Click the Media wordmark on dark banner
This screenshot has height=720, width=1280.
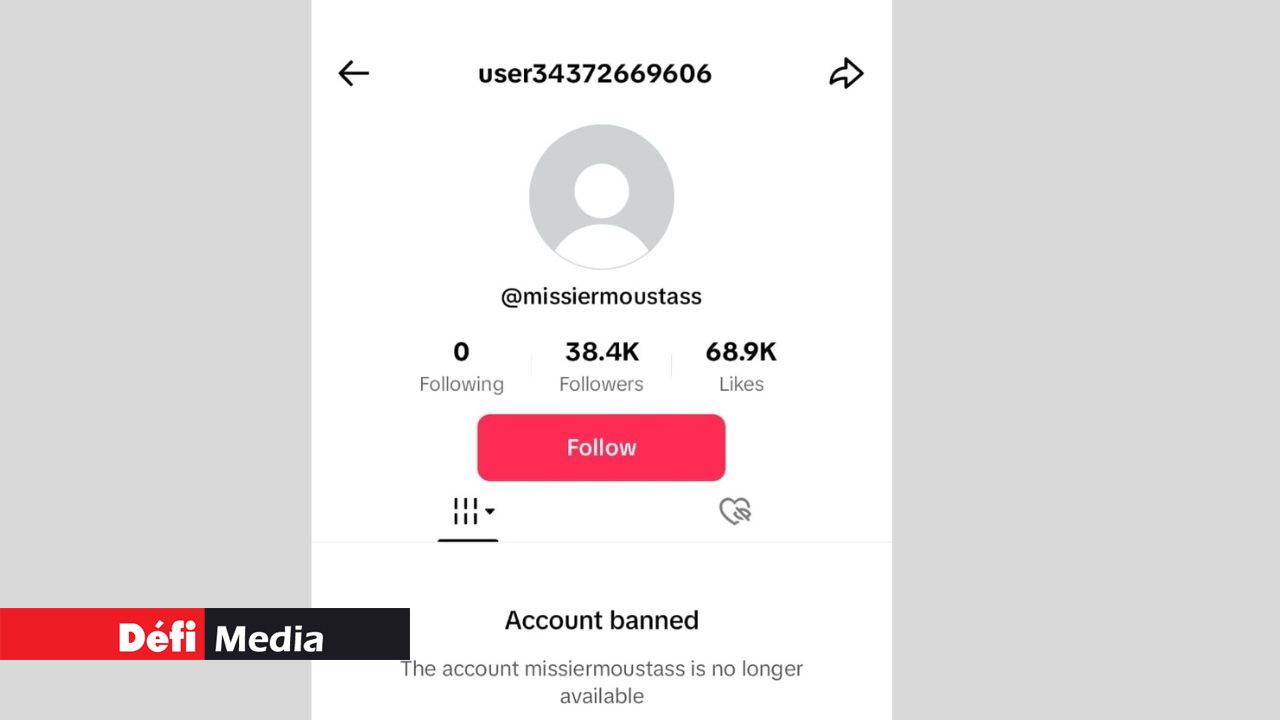[x=270, y=638]
